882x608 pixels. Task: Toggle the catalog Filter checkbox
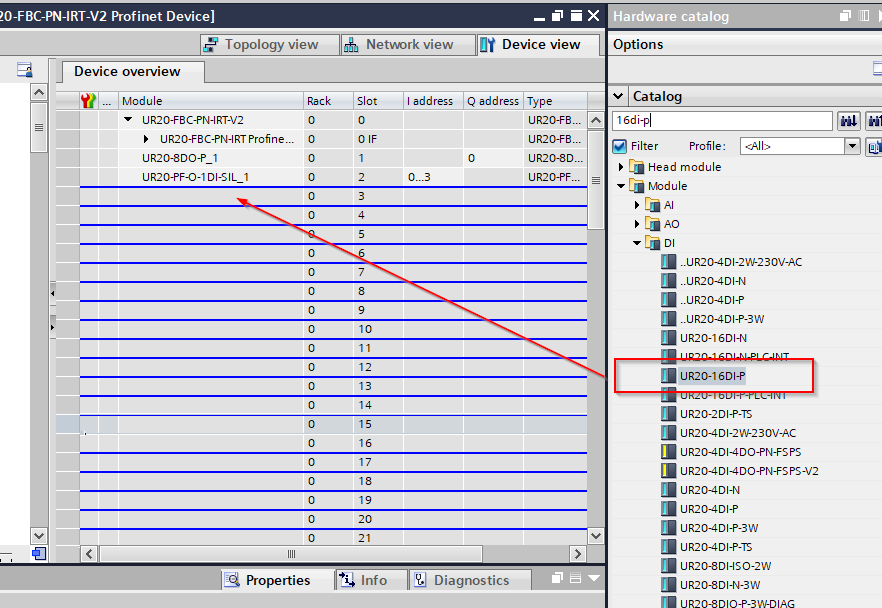point(620,146)
